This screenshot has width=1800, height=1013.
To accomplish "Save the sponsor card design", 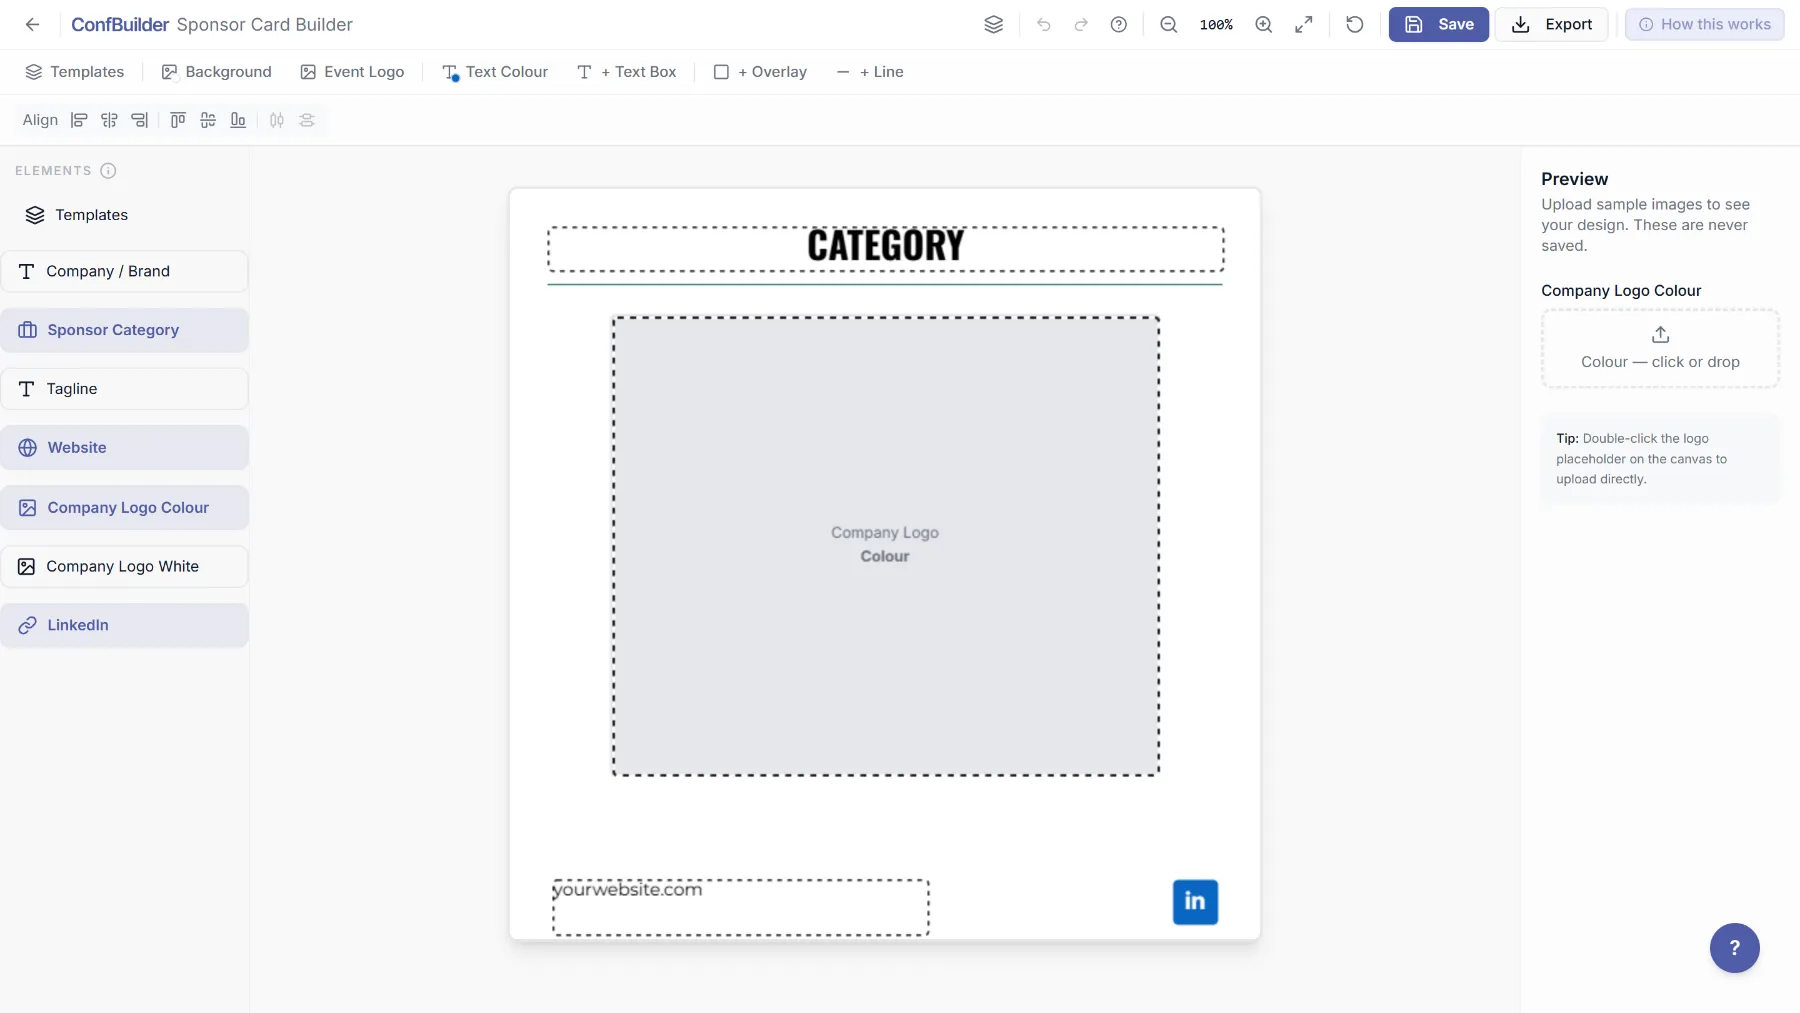I will (x=1439, y=24).
